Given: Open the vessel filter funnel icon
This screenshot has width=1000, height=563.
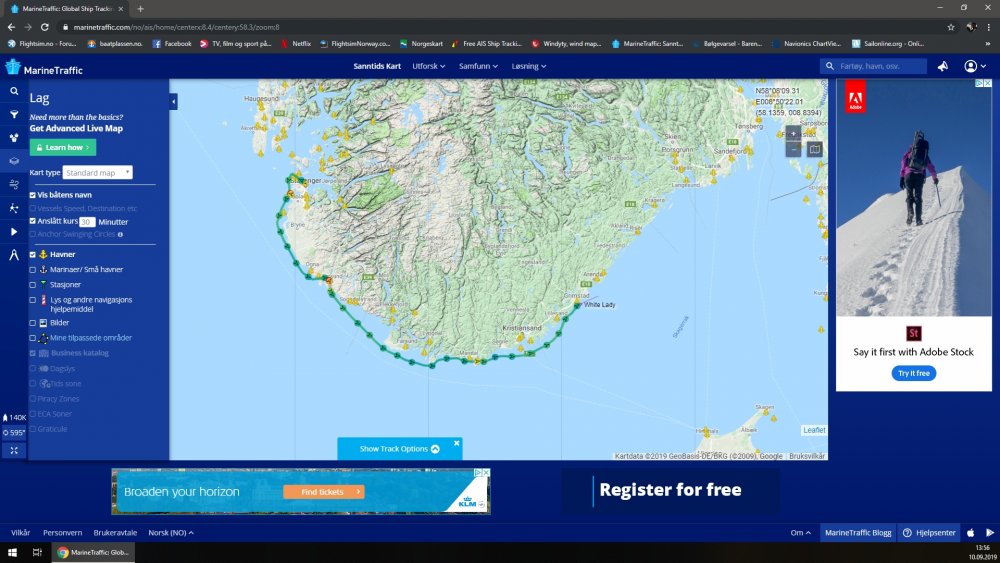Looking at the screenshot, I should (13, 115).
